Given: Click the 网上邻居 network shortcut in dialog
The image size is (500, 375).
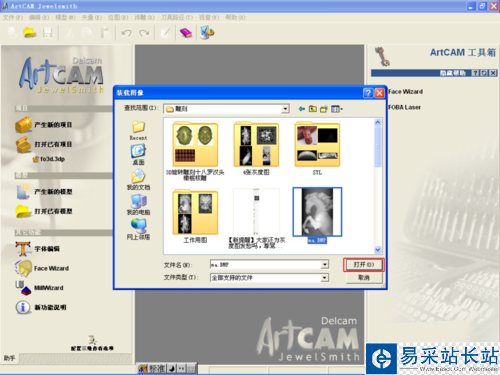Looking at the screenshot, I should (138, 229).
